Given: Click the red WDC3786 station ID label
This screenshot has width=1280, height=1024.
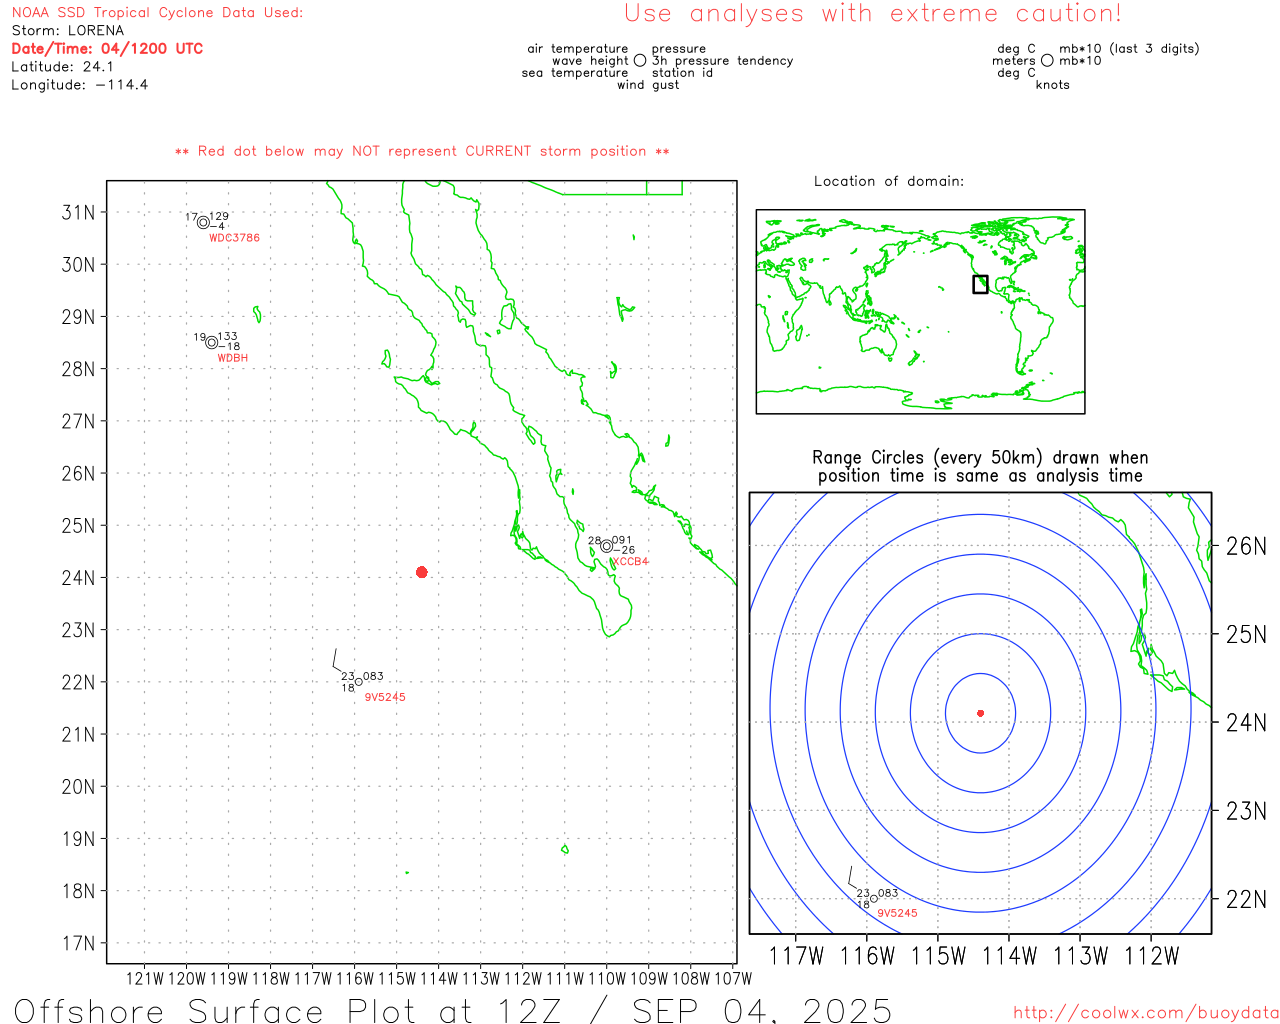Looking at the screenshot, I should (234, 238).
